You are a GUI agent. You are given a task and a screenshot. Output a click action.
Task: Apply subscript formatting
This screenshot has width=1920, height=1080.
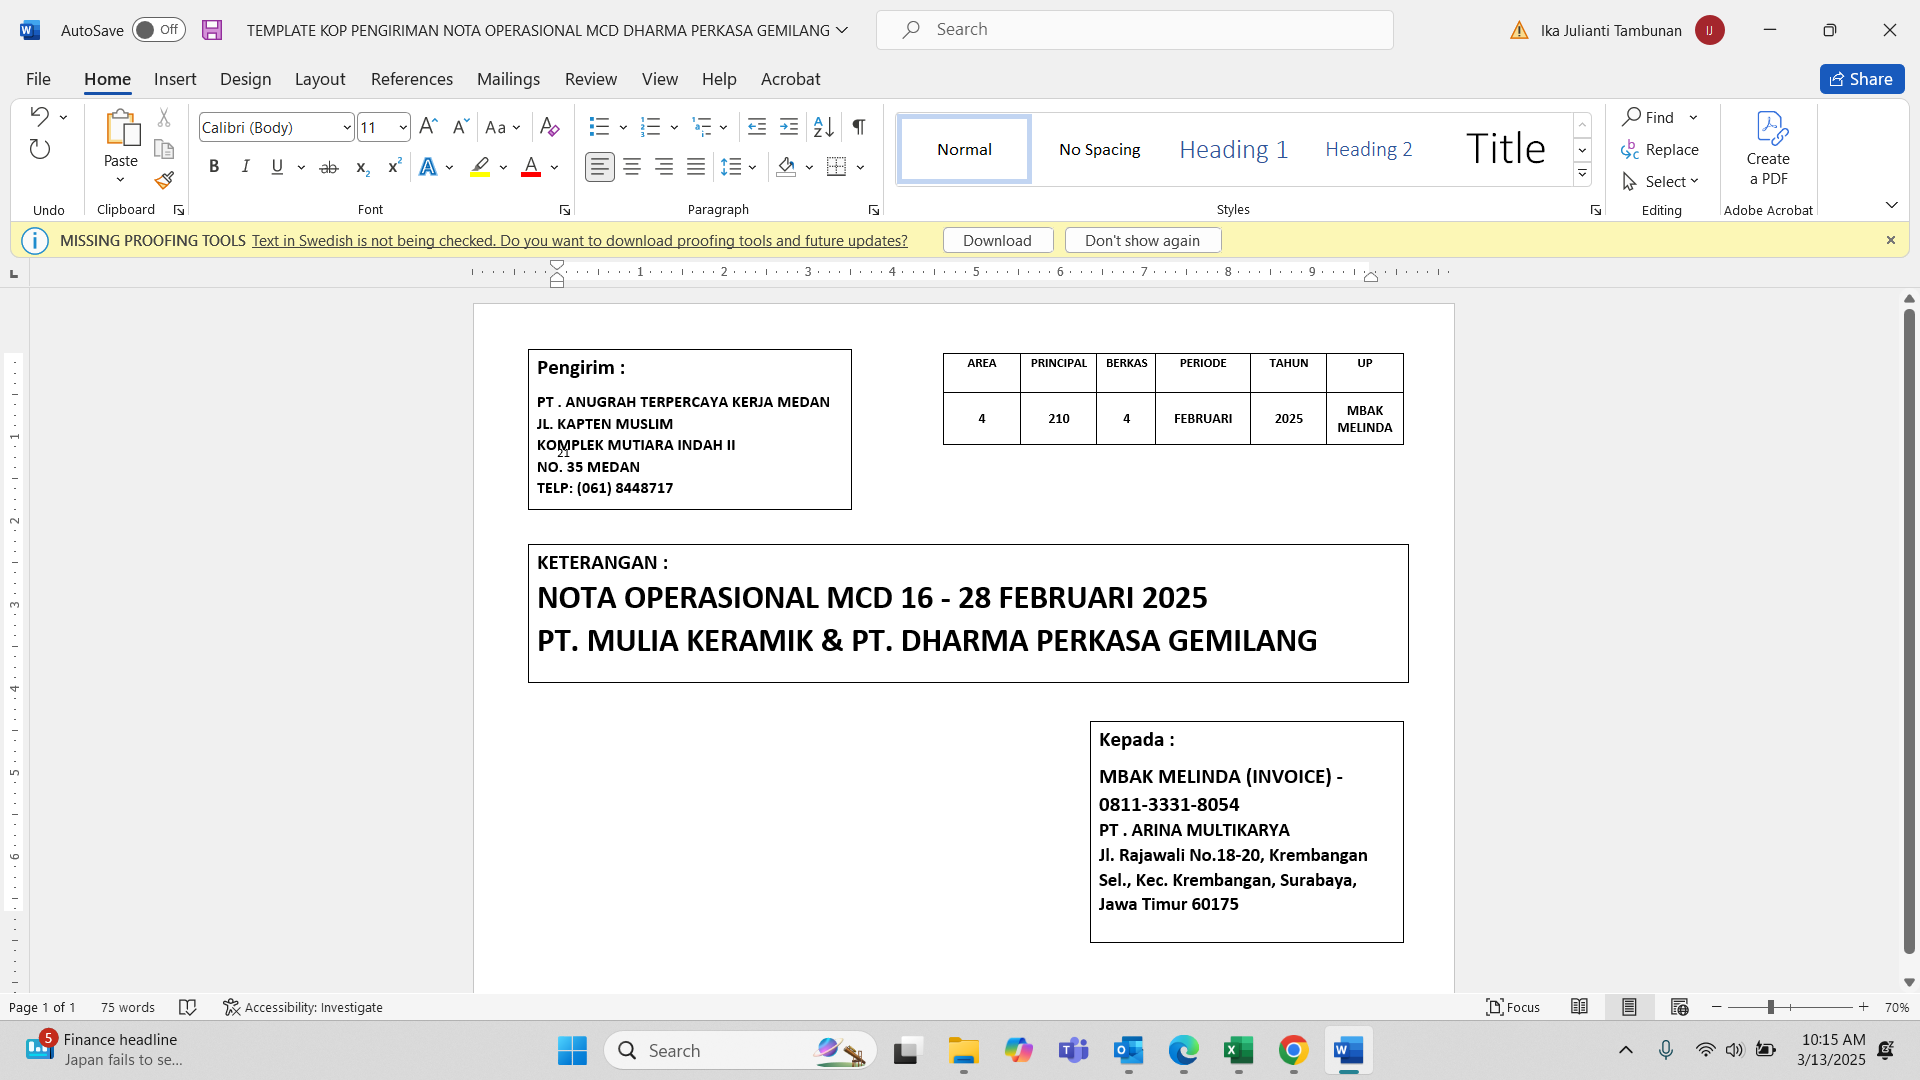pyautogui.click(x=362, y=167)
